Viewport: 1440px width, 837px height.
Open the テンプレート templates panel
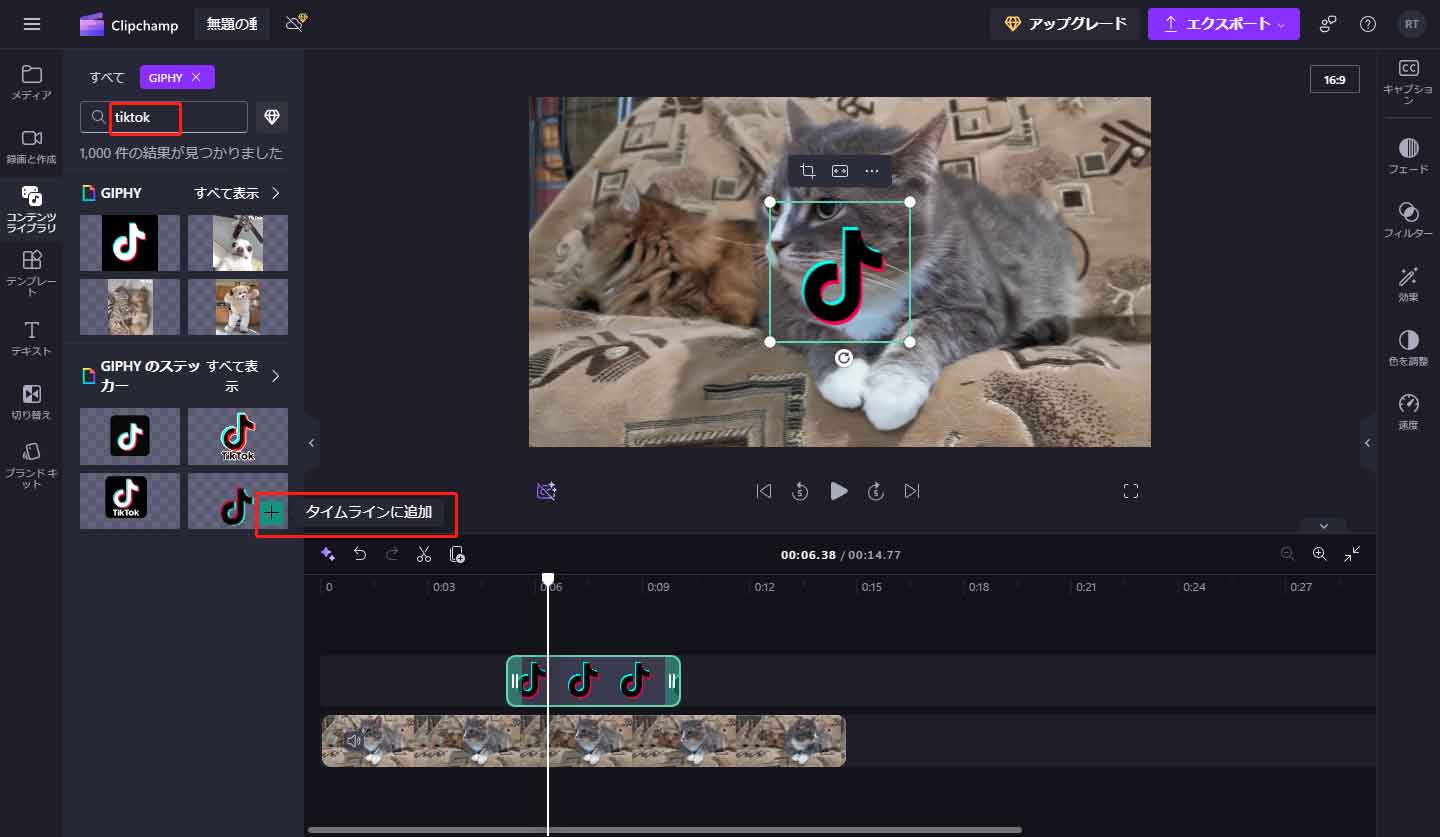(x=31, y=273)
